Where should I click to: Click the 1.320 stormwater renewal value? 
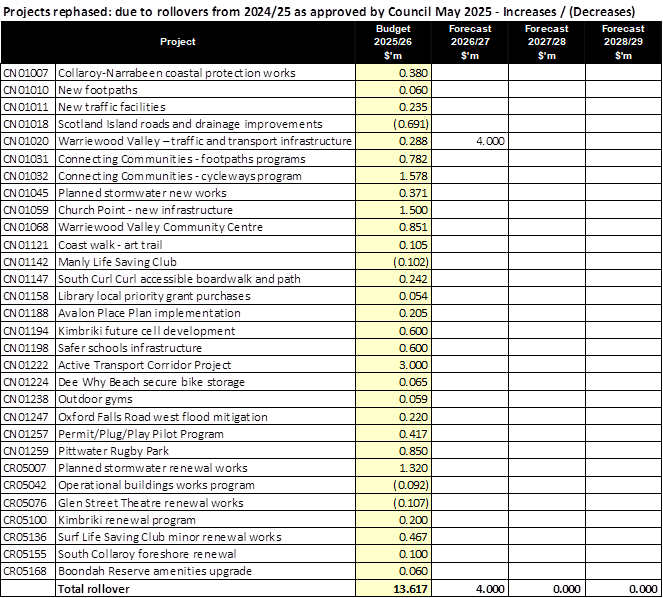click(413, 468)
